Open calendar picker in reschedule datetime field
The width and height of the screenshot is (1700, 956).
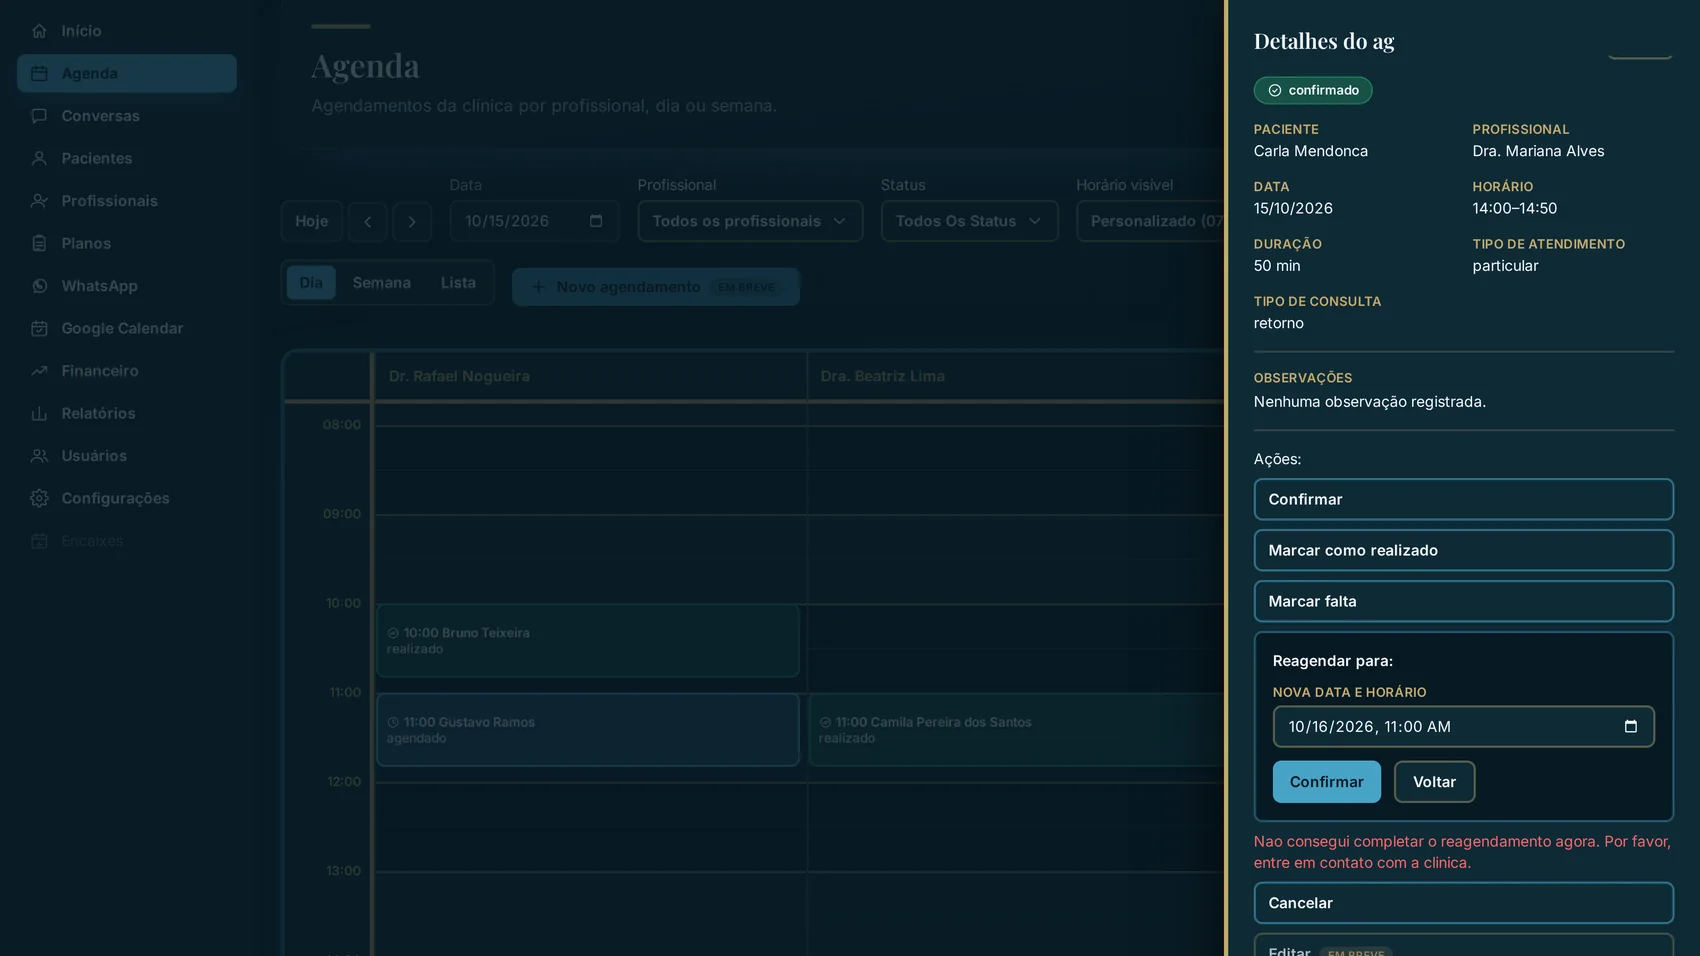pyautogui.click(x=1631, y=727)
